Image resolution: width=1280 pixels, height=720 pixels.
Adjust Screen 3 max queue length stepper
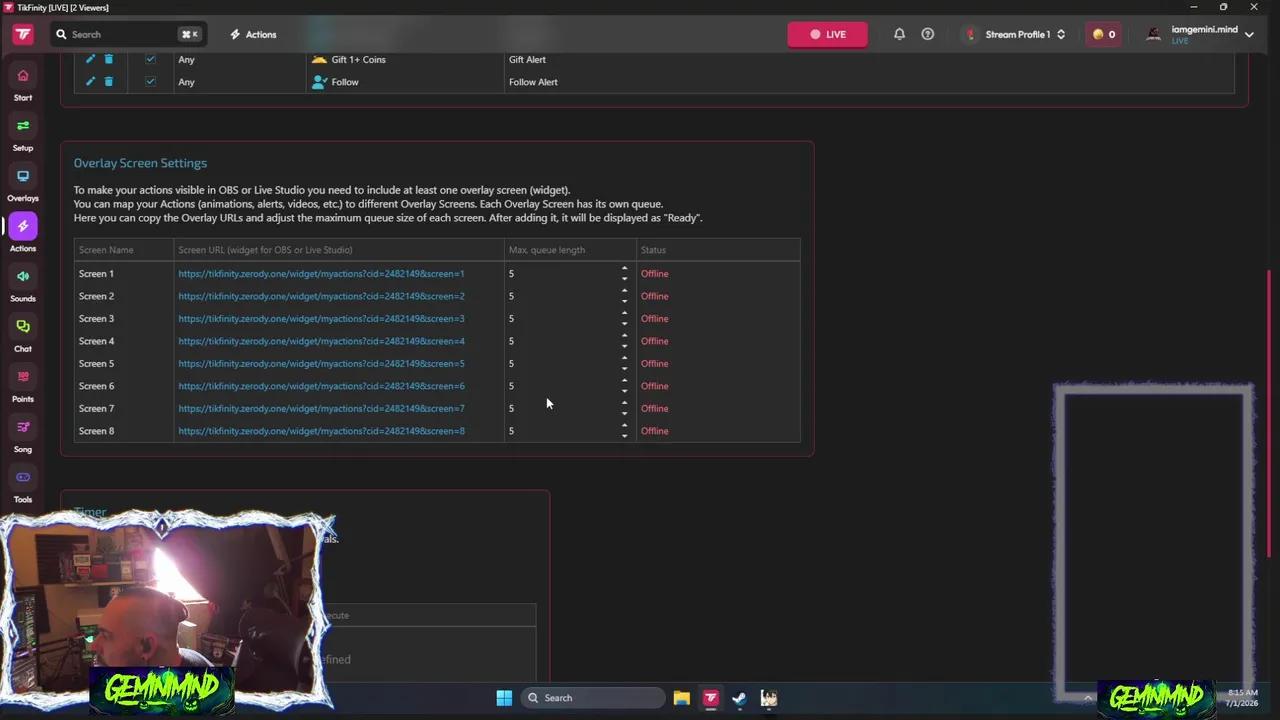(x=624, y=318)
